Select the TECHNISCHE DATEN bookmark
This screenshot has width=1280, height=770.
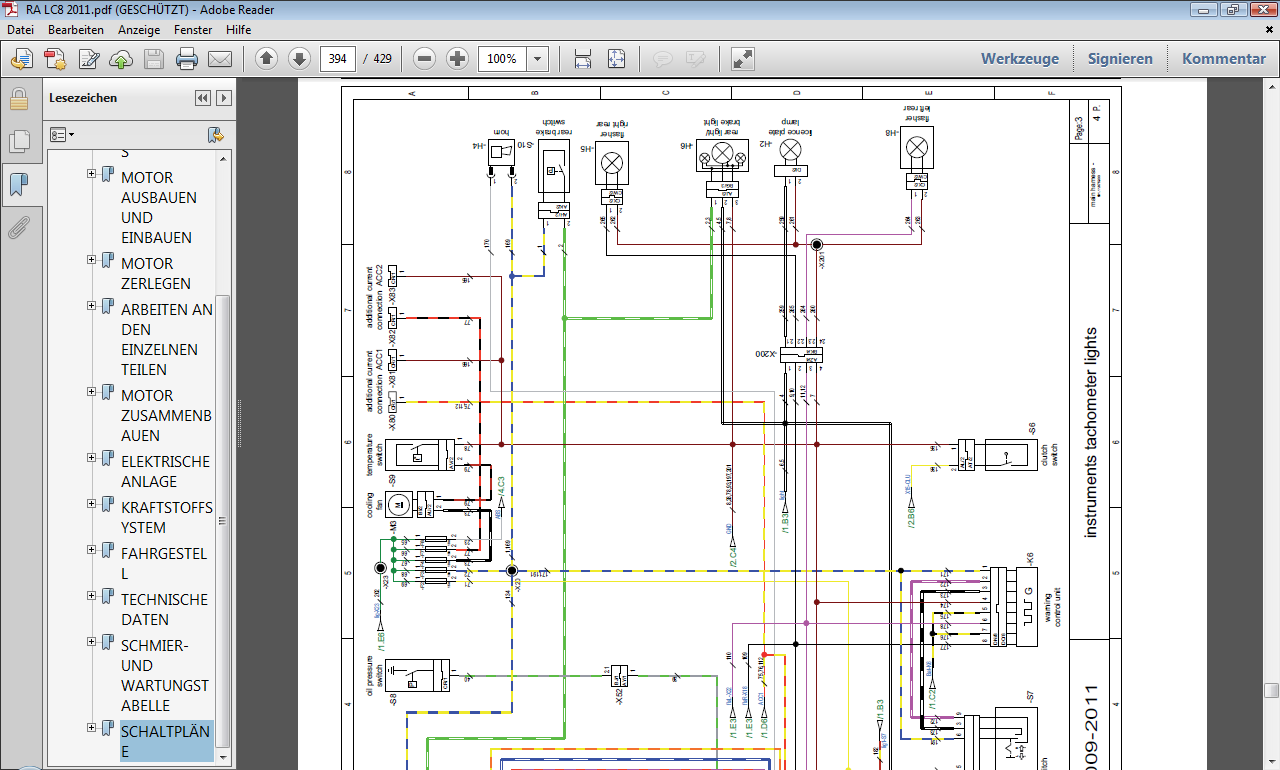click(x=164, y=609)
